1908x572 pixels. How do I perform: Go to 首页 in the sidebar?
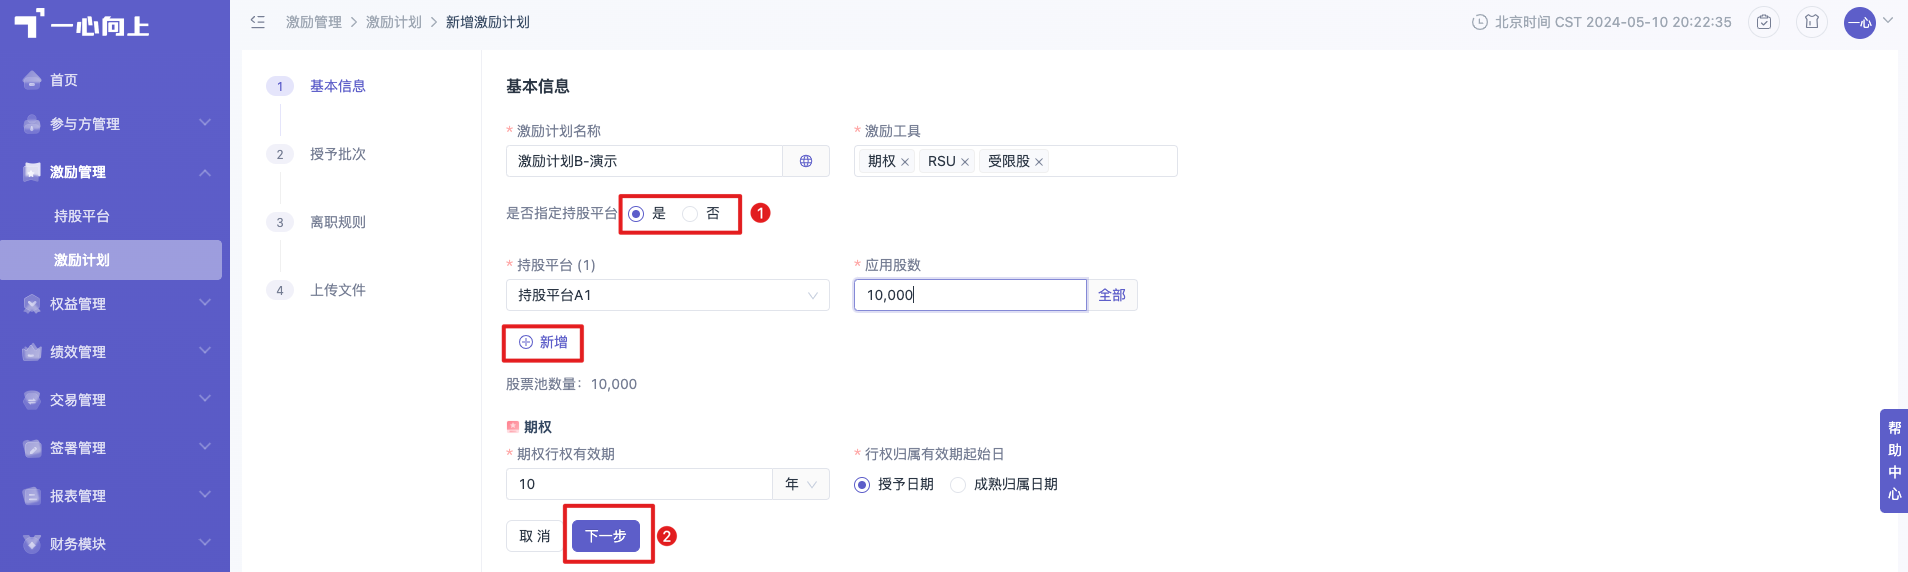coord(64,80)
